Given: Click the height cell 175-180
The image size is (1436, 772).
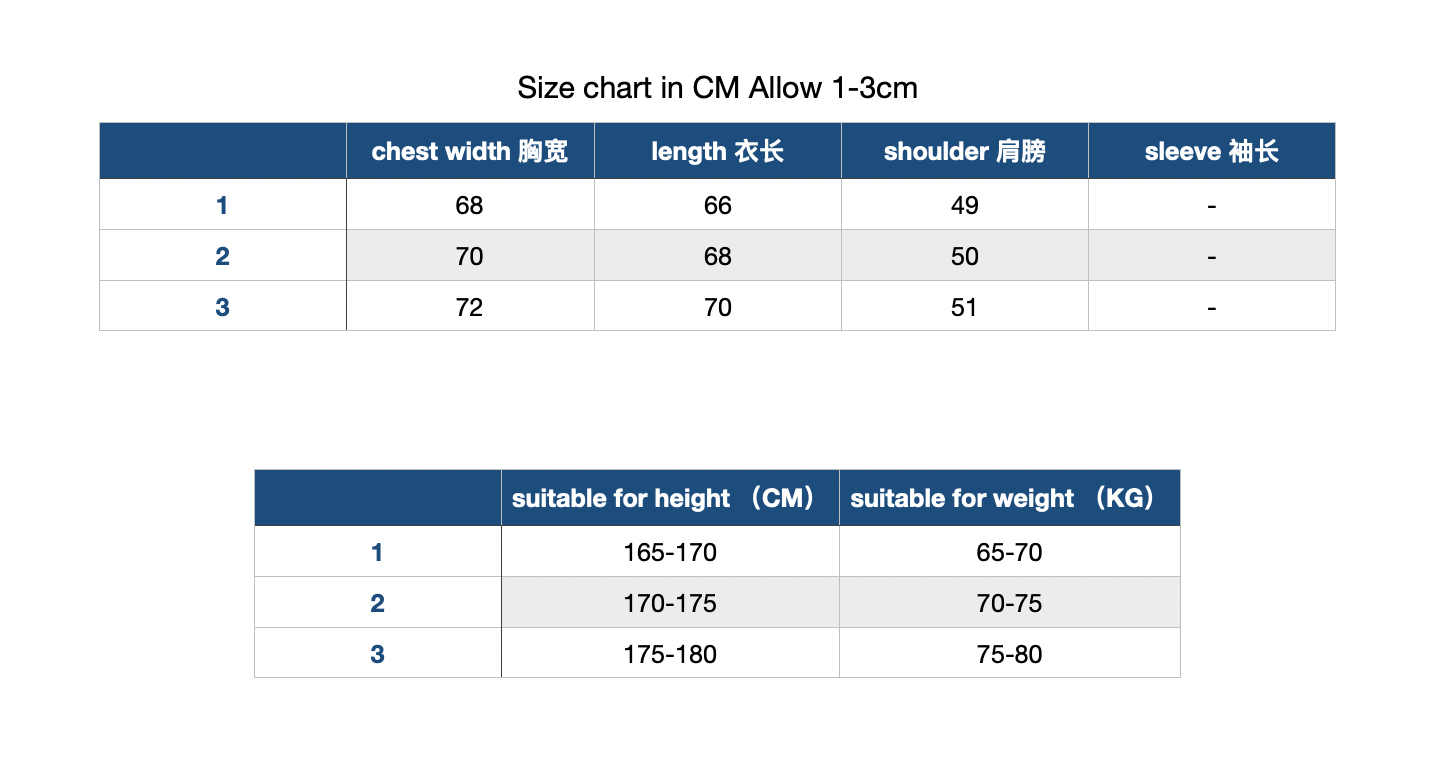Looking at the screenshot, I should click(x=670, y=653).
